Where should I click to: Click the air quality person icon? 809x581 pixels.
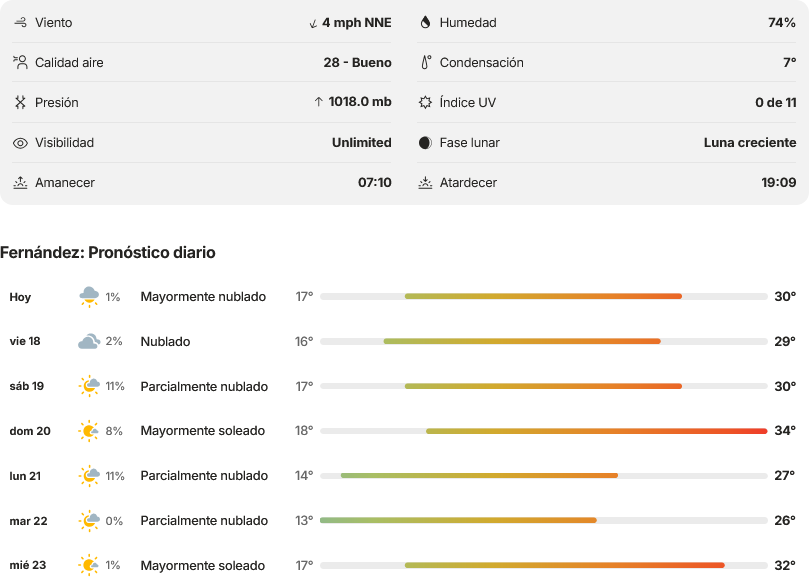20,62
